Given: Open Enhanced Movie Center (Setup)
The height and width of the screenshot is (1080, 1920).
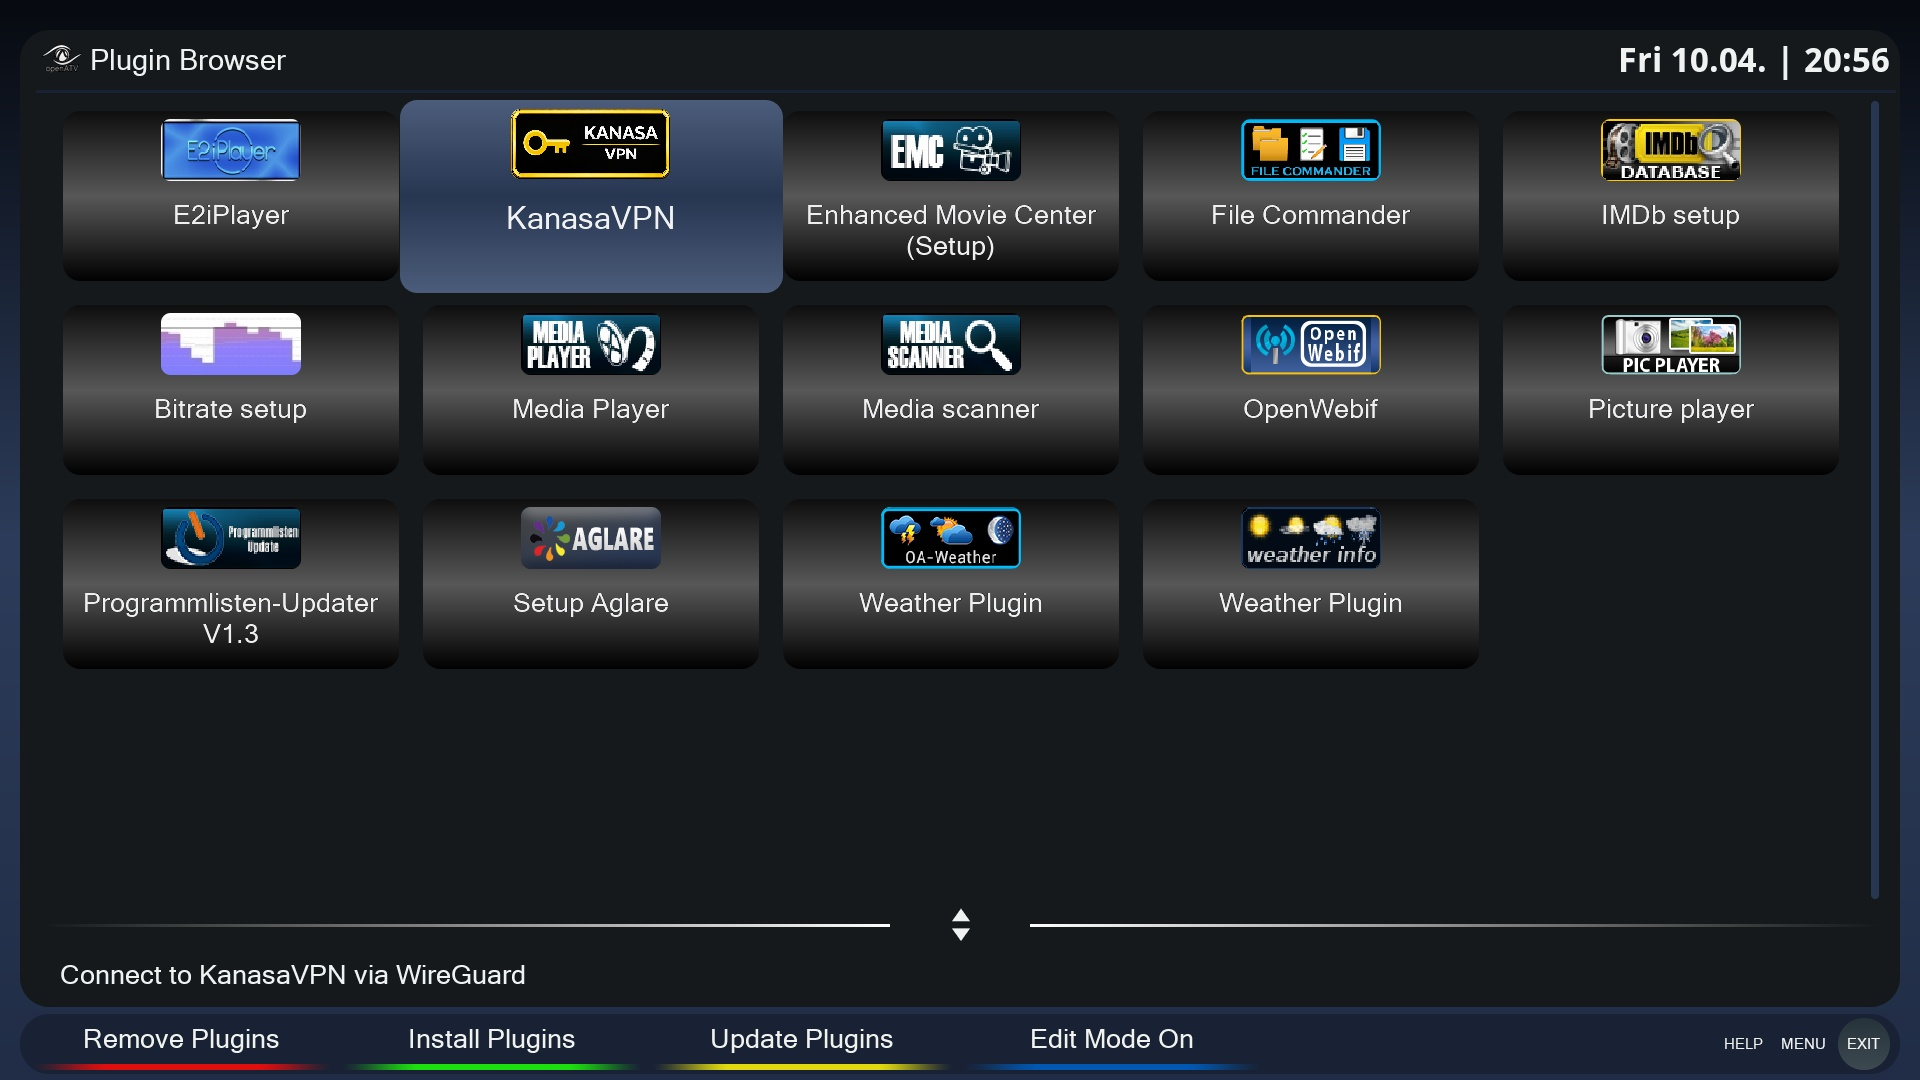Looking at the screenshot, I should tap(950, 195).
